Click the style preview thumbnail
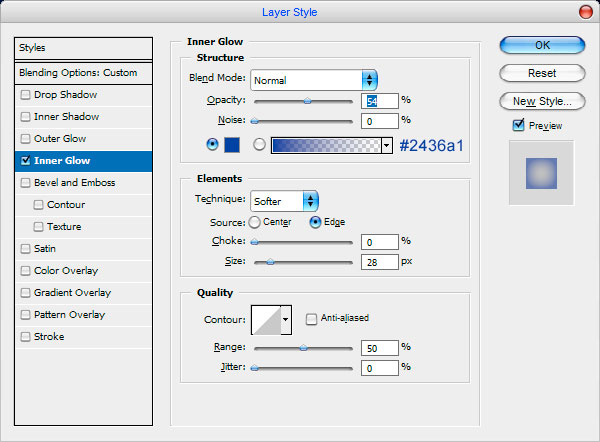Screen dimensions: 600x442 click(x=541, y=173)
